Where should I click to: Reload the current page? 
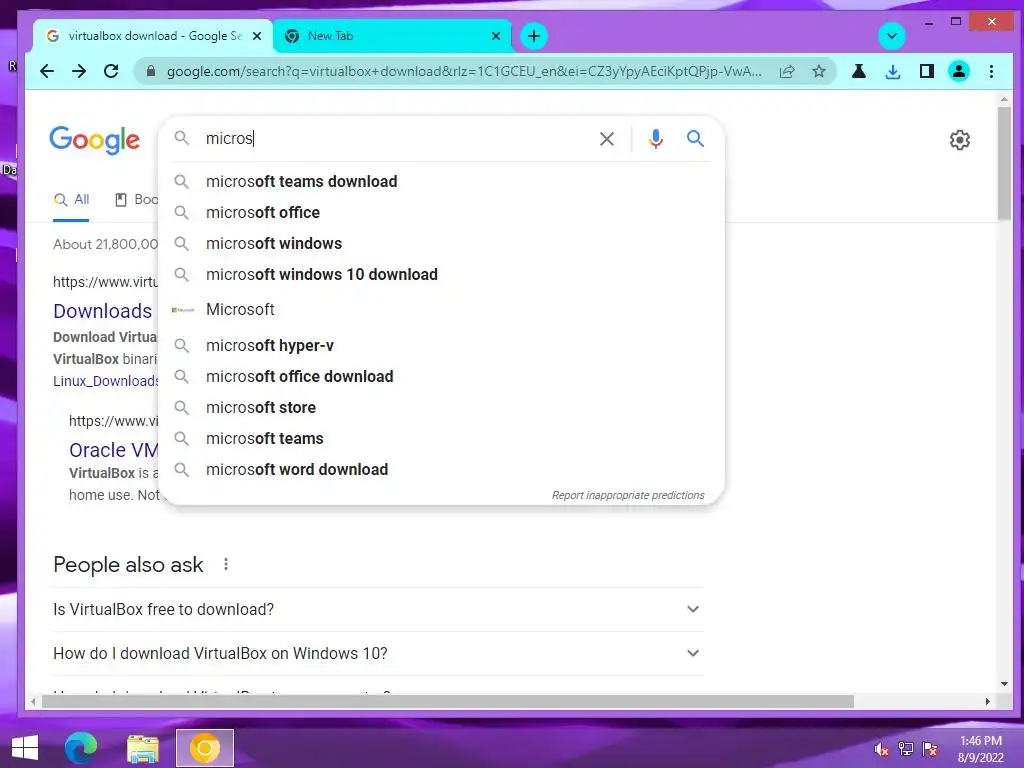click(x=111, y=71)
